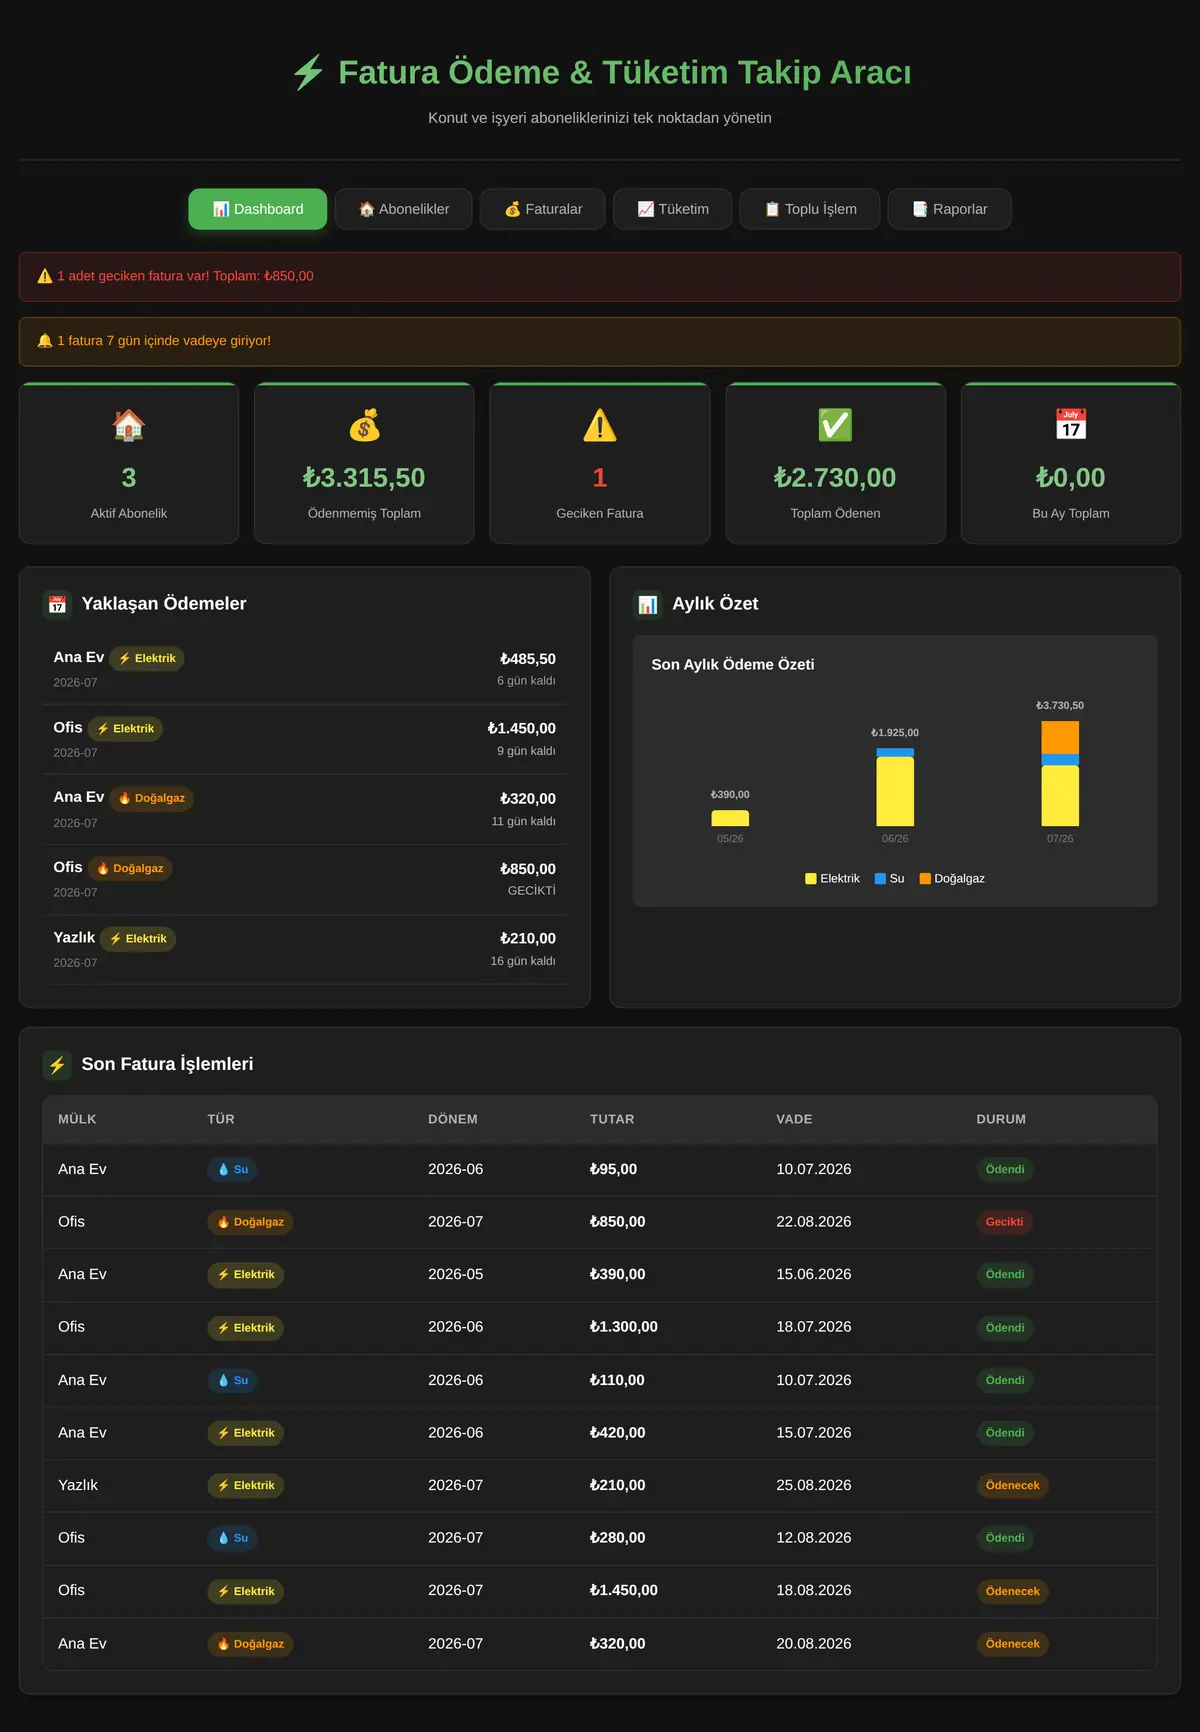Click the warning icon in the overdue alert
The width and height of the screenshot is (1200, 1732).
click(x=45, y=276)
